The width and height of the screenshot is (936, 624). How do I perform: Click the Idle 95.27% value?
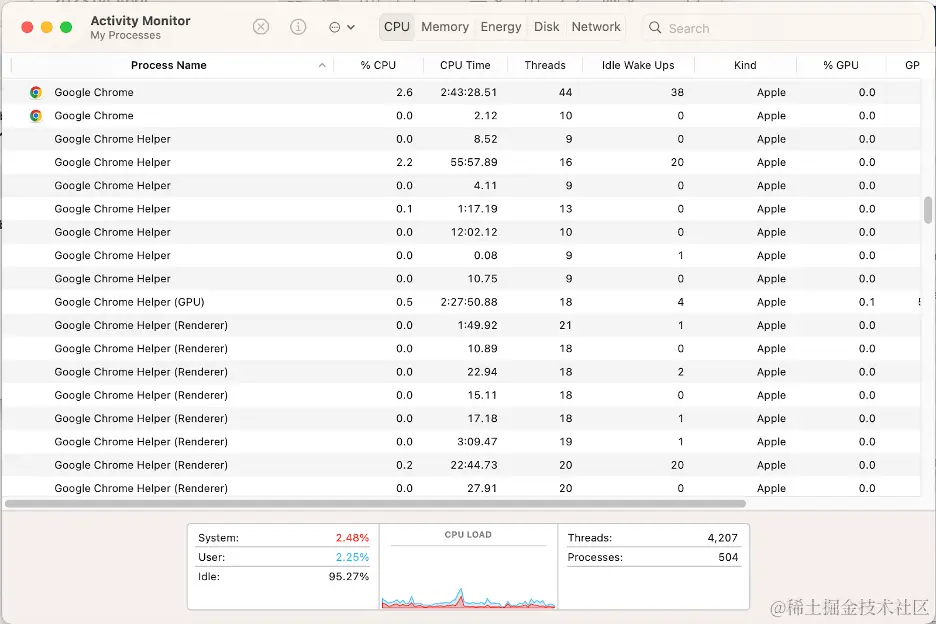[x=349, y=577]
